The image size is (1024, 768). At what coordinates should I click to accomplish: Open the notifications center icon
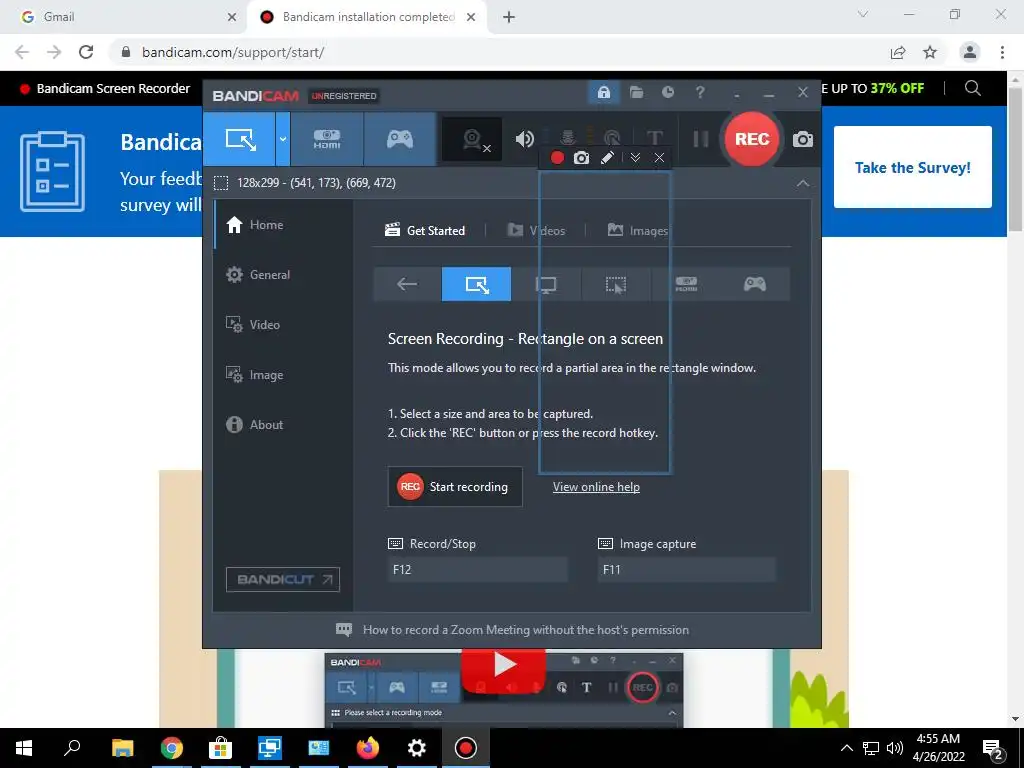993,748
